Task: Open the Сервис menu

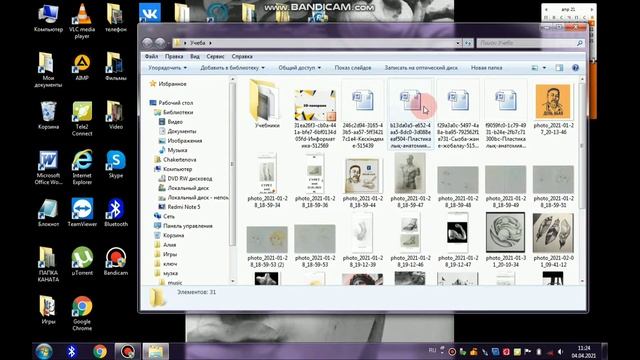Action: point(215,56)
